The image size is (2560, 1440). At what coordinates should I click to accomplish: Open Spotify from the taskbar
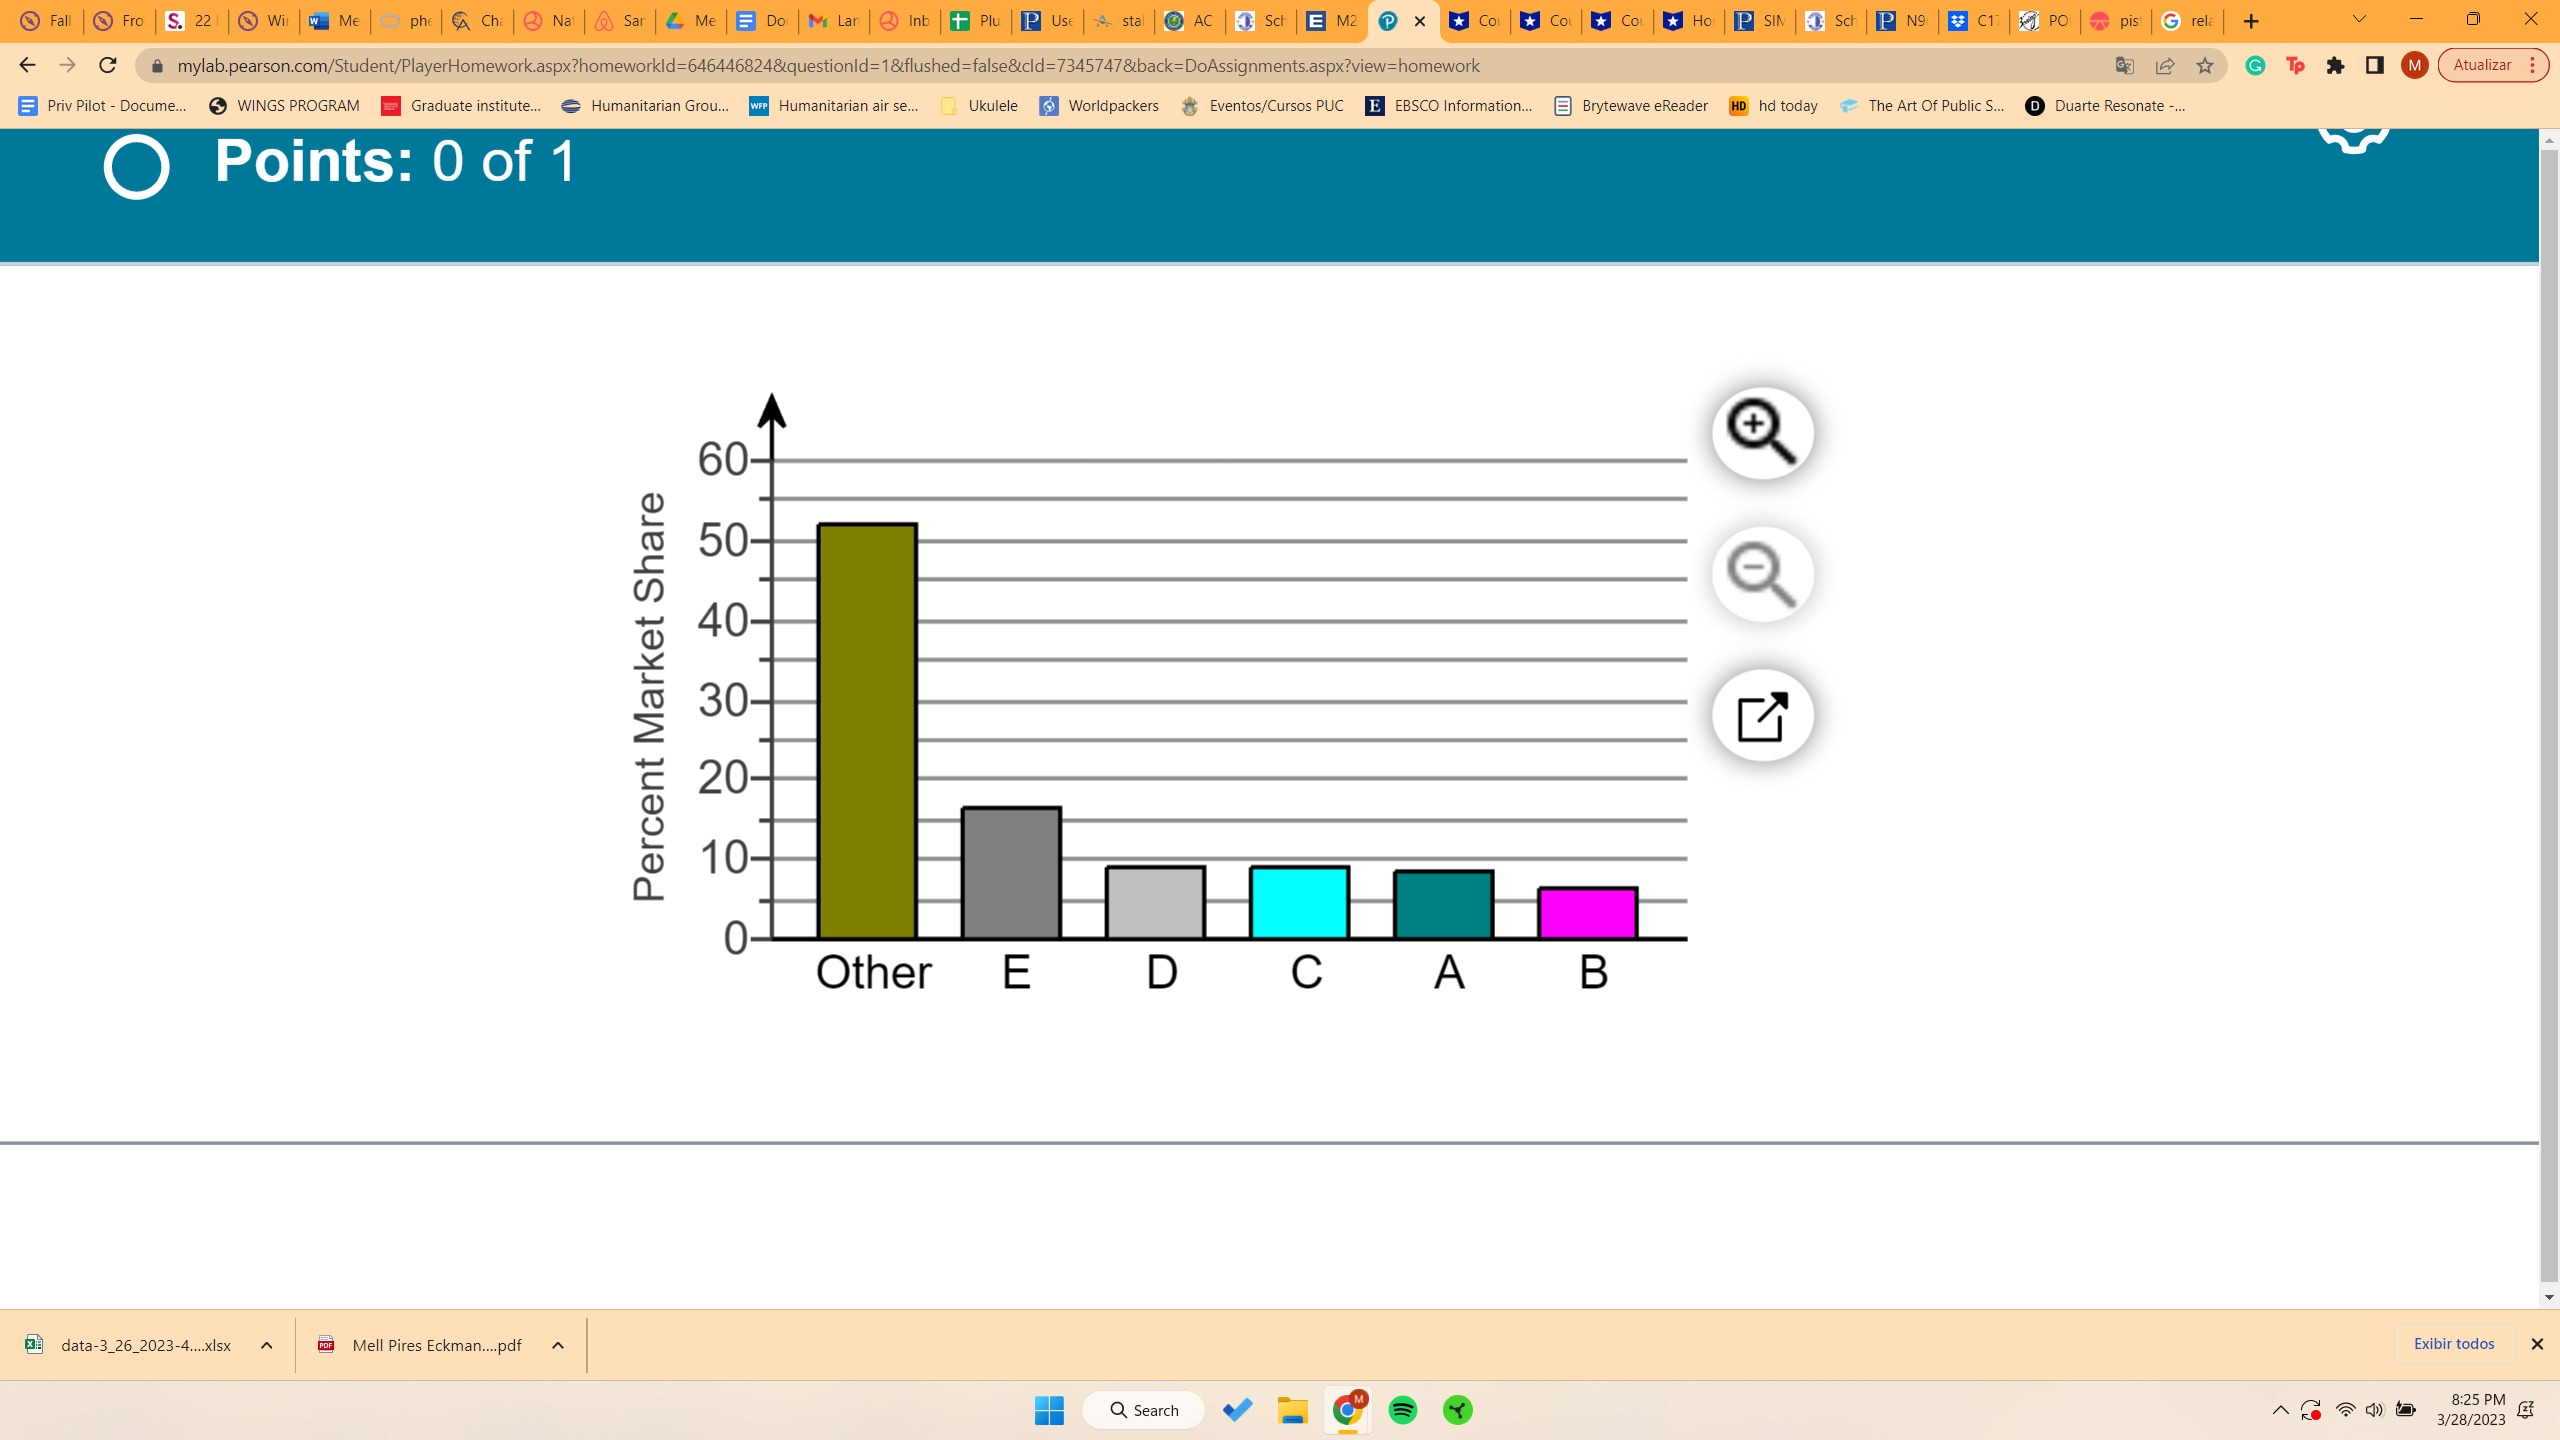tap(1403, 1410)
